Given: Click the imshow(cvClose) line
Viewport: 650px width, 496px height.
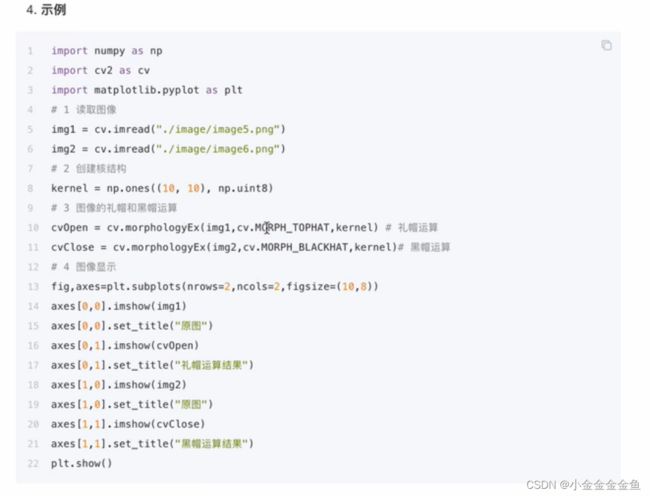Looking at the screenshot, I should (x=128, y=424).
